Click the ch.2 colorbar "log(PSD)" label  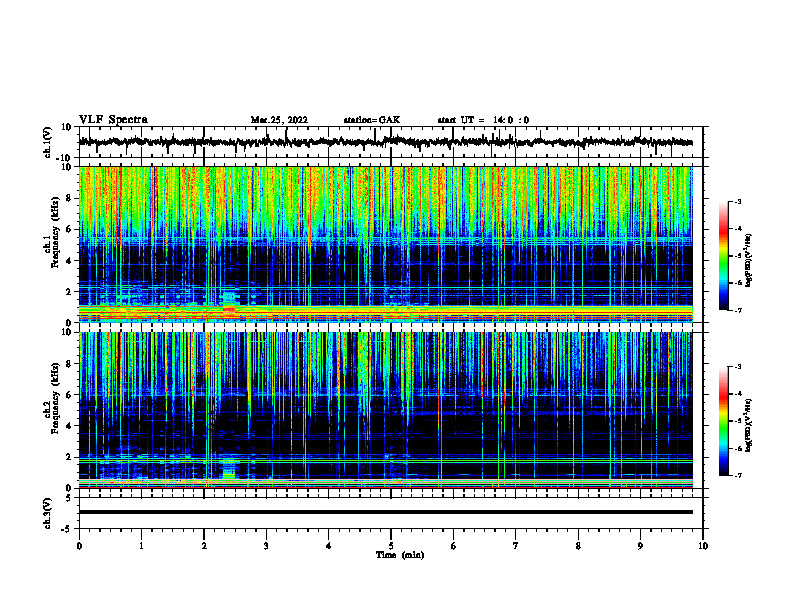coord(749,425)
